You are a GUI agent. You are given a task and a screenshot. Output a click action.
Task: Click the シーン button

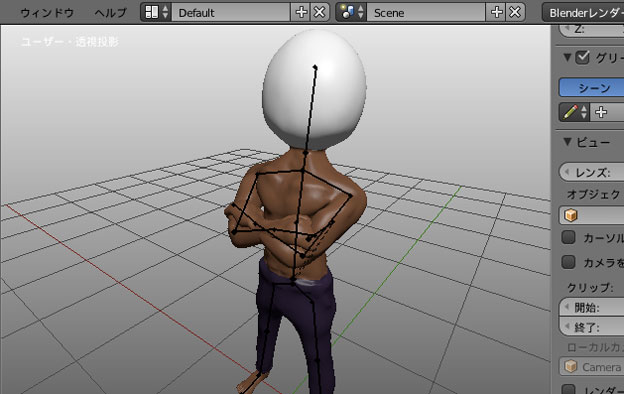tap(592, 88)
